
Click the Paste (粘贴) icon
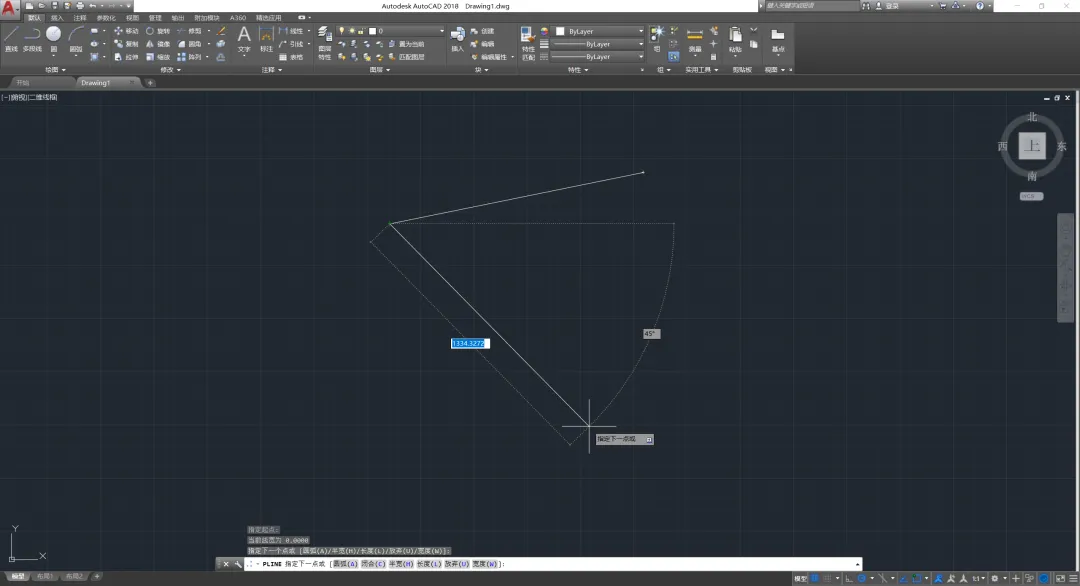[x=735, y=39]
